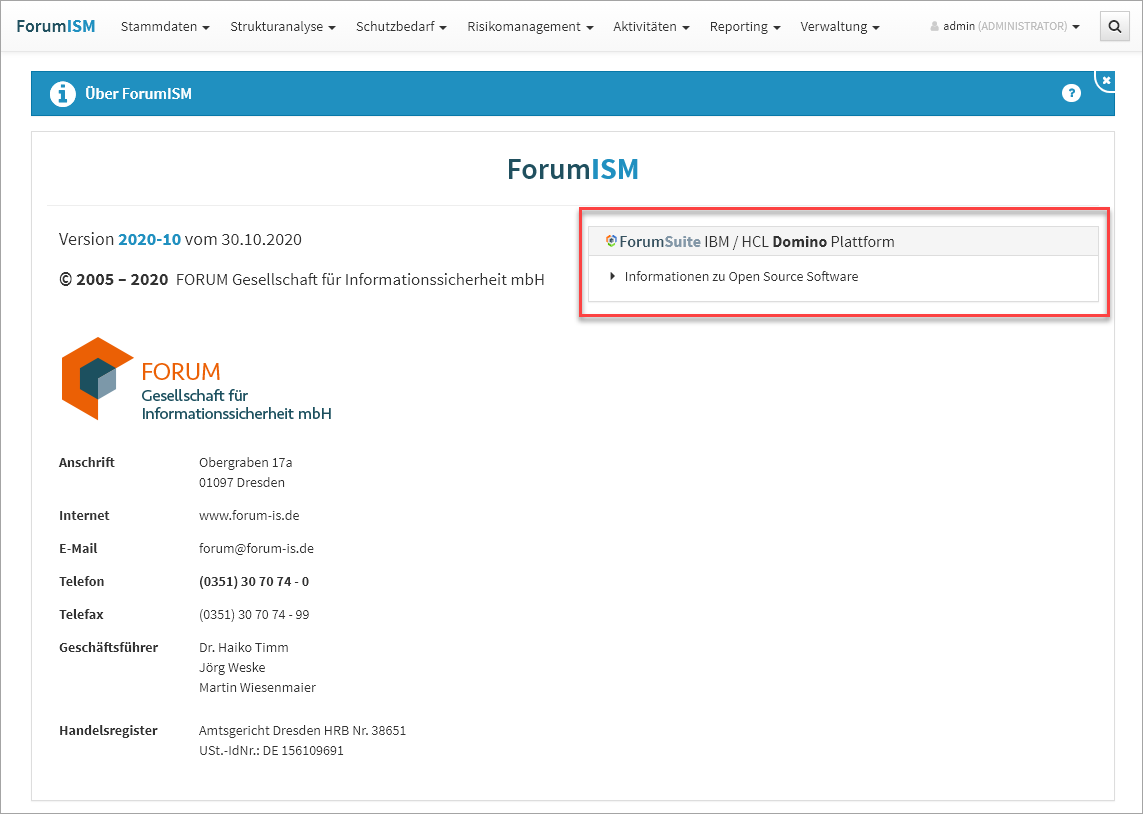The height and width of the screenshot is (814, 1143).
Task: Select the phone number (0351) 30 70 74 - 0
Action: [x=254, y=582]
